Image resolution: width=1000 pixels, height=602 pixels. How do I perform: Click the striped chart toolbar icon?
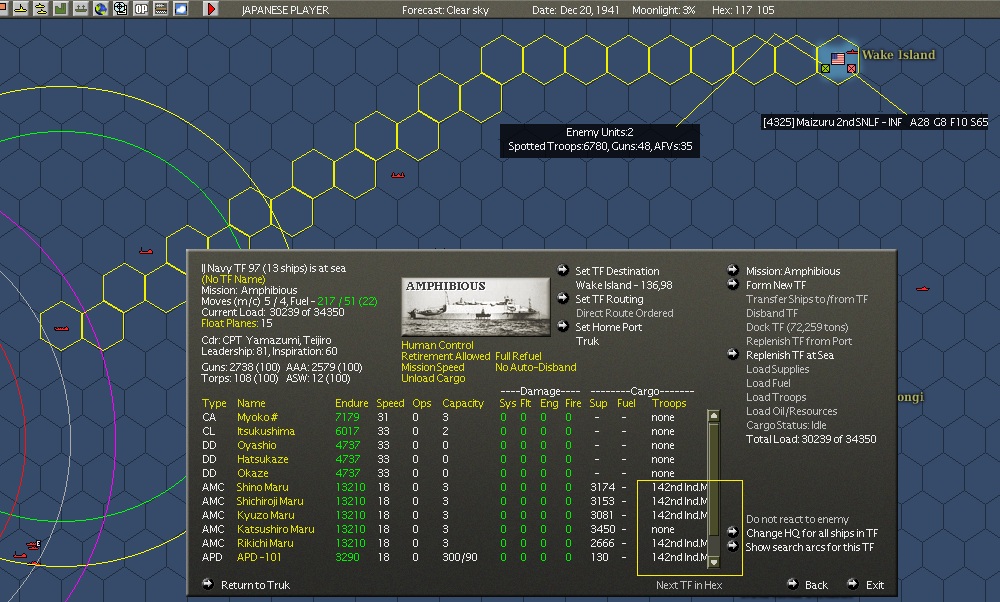tap(161, 8)
